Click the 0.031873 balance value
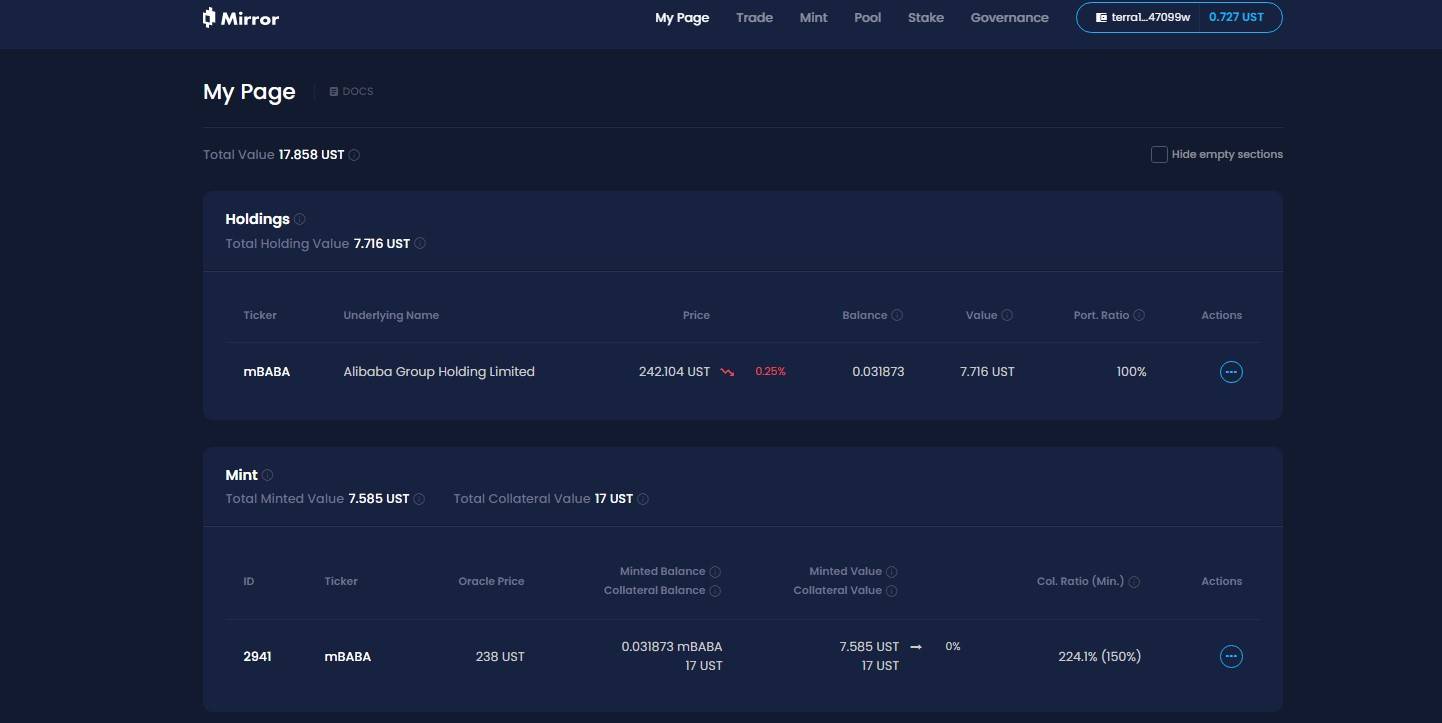The image size is (1442, 723). [x=878, y=372]
